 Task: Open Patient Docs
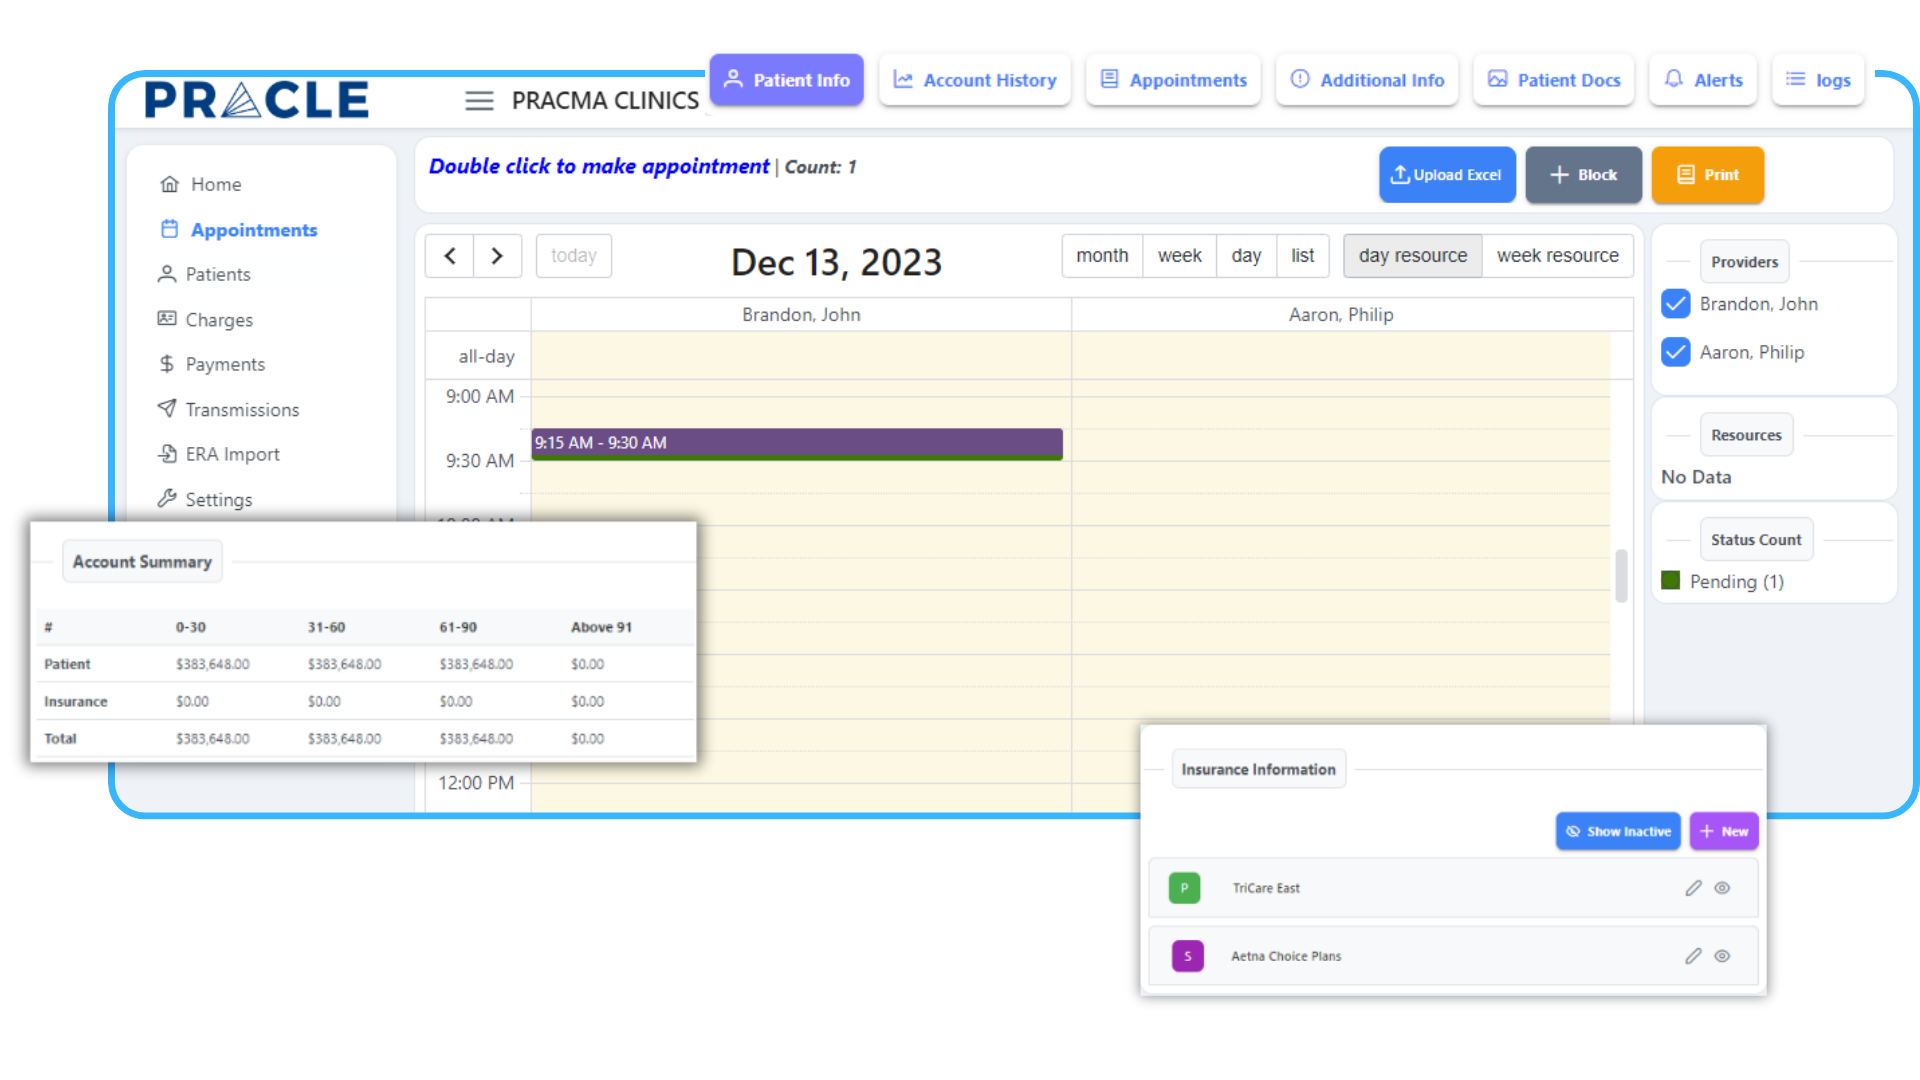(x=1497, y=79)
